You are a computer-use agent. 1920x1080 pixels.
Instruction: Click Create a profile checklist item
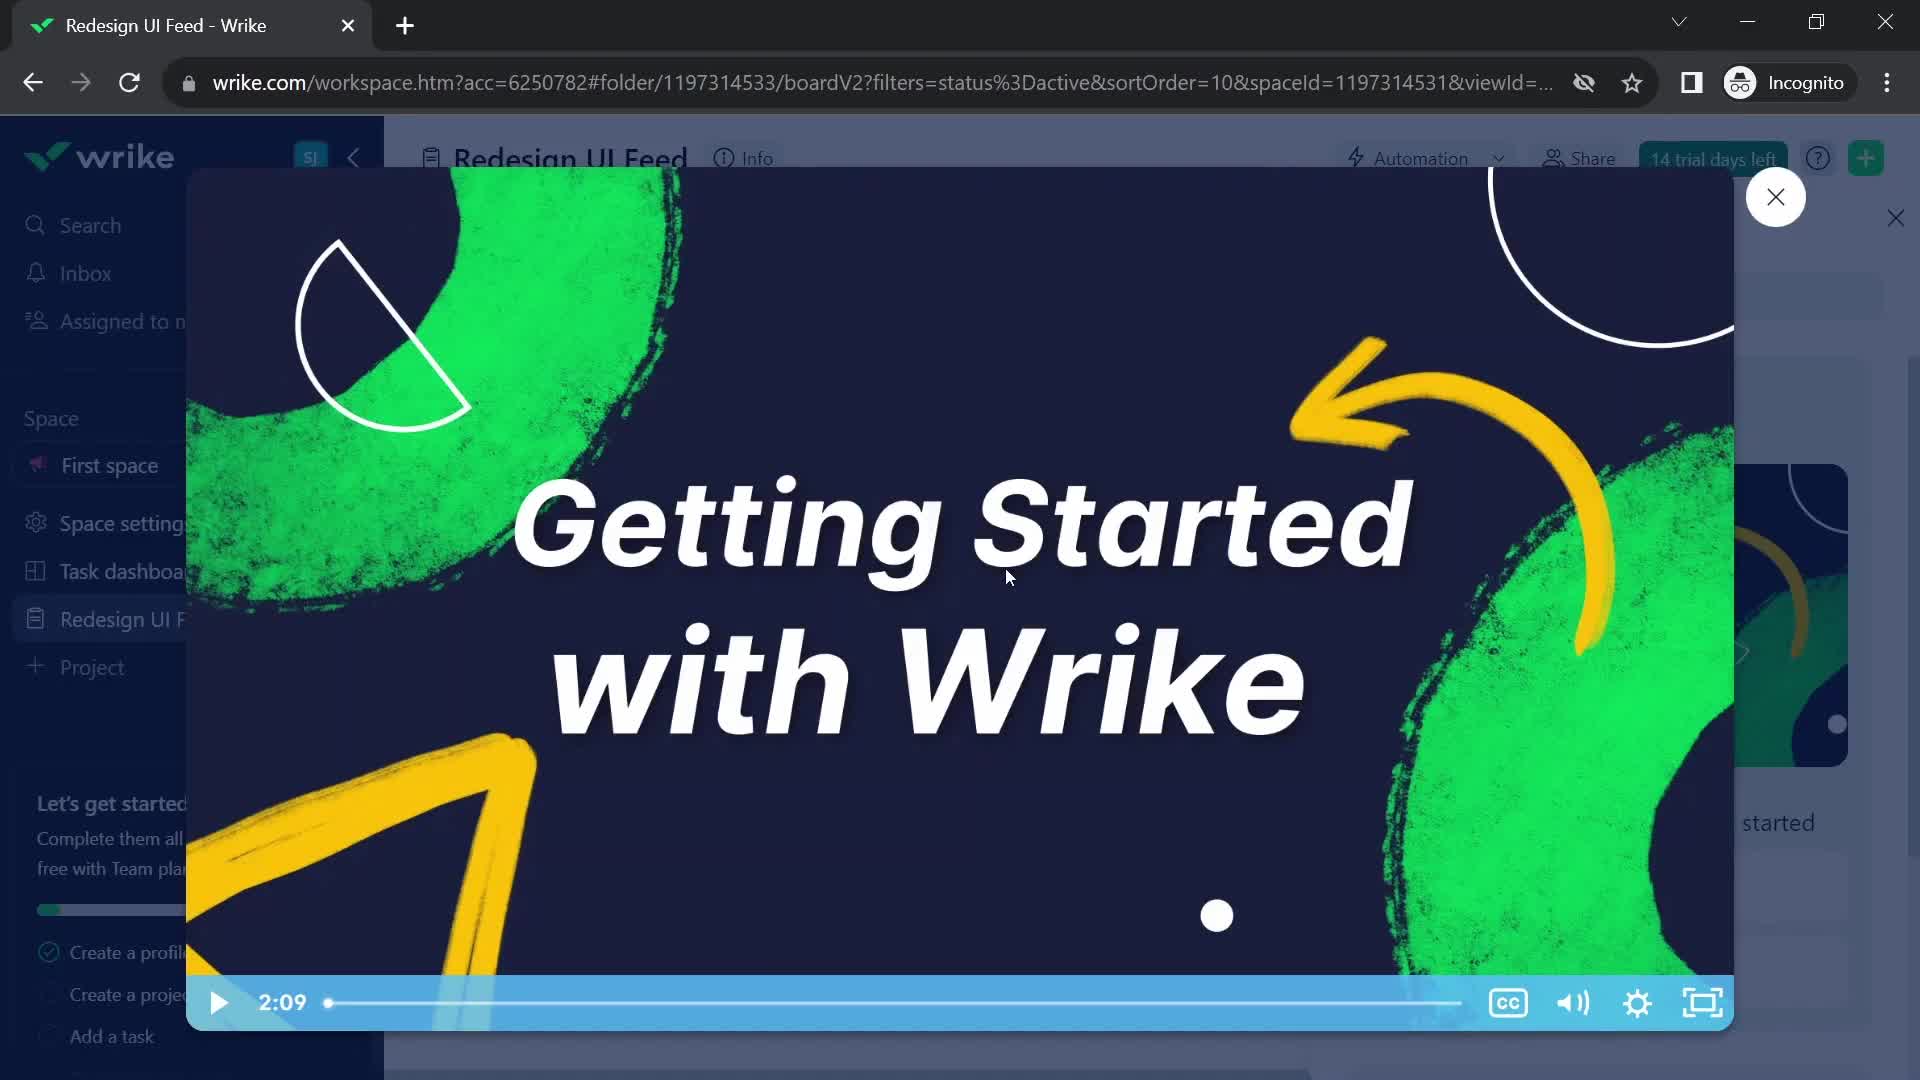click(112, 953)
